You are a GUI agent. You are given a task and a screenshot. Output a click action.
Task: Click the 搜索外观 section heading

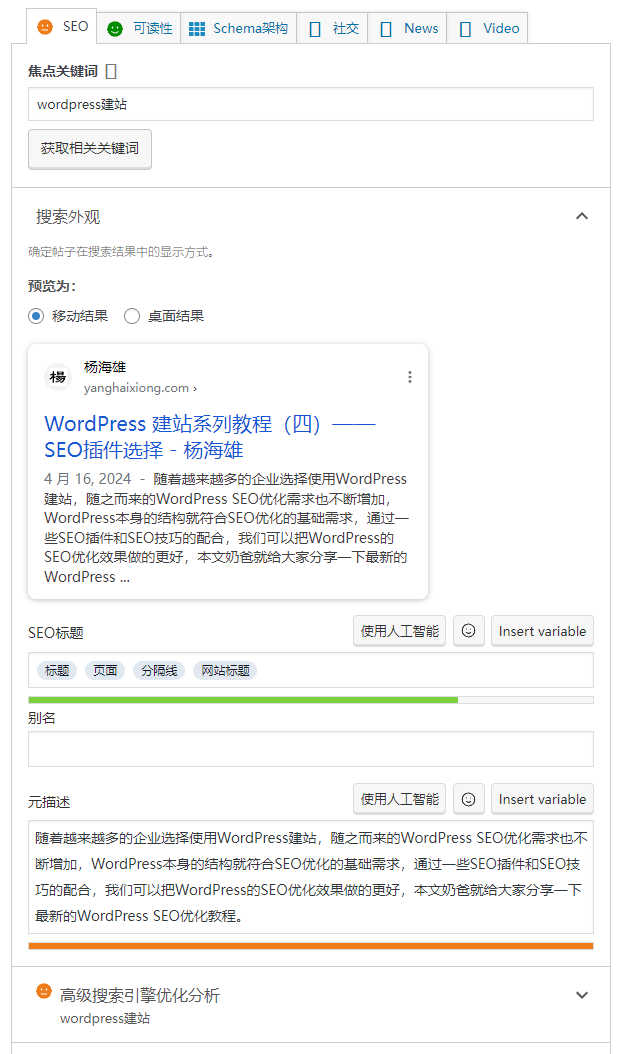[x=68, y=217]
